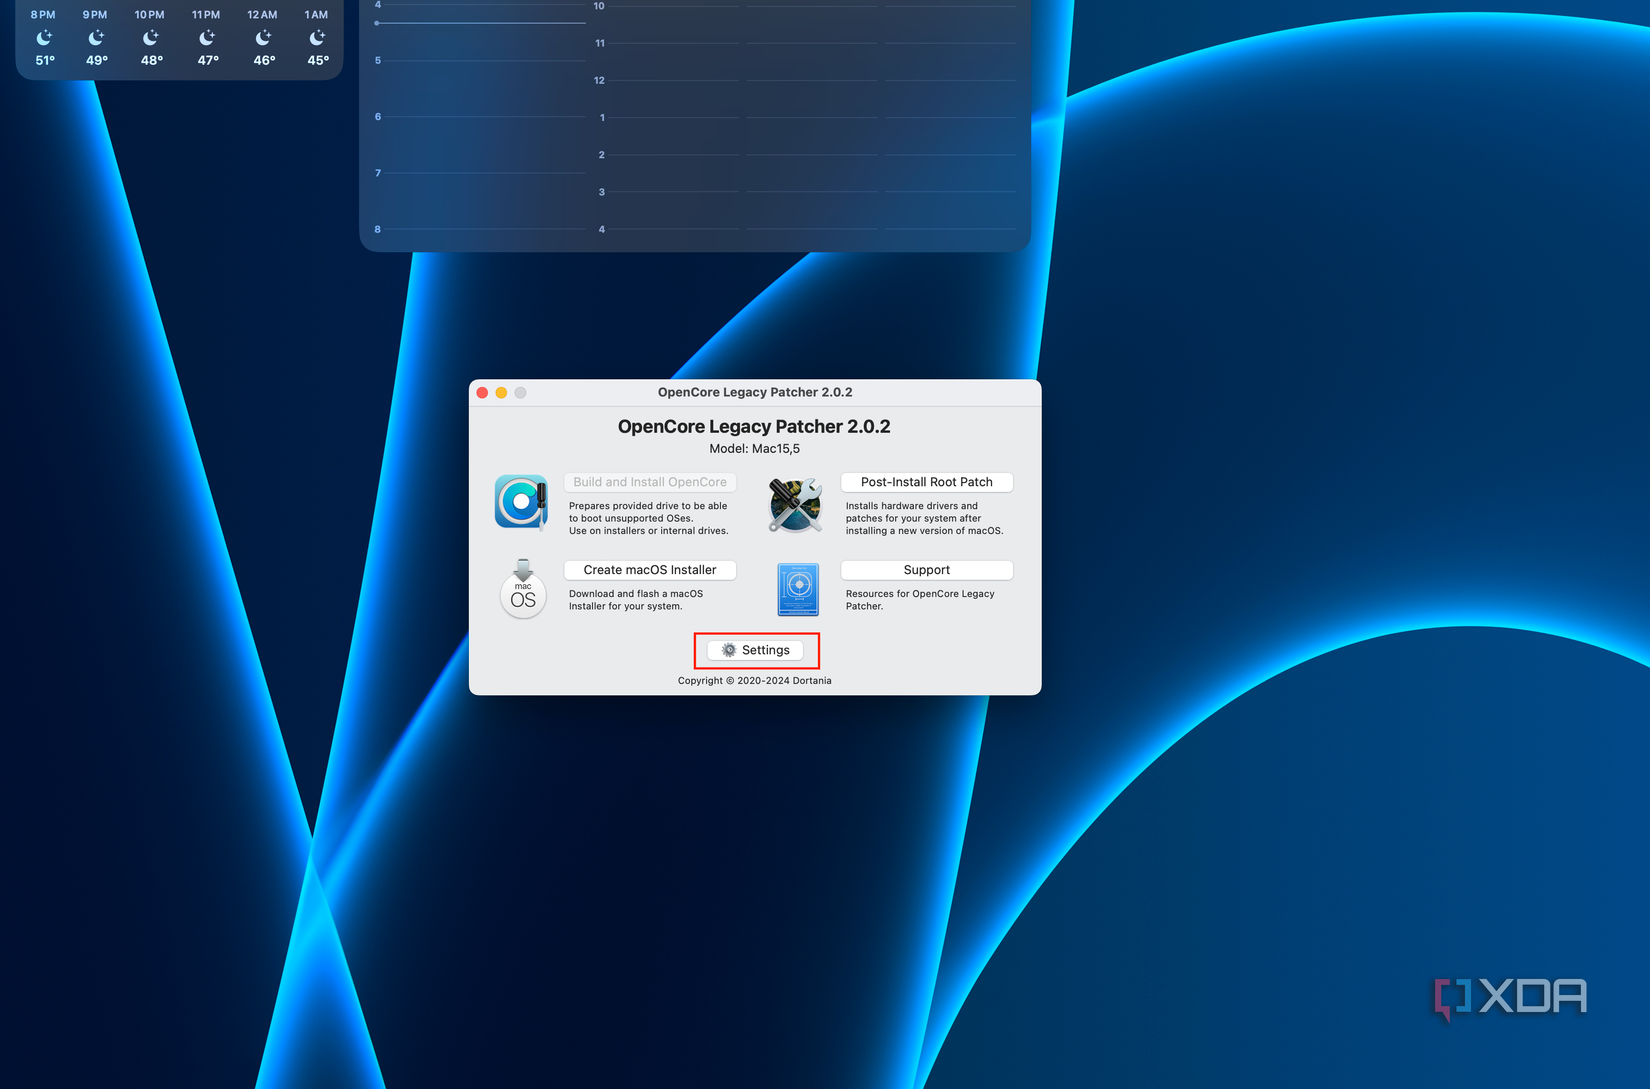Minimize the OpenCore Legacy Patcher window
This screenshot has width=1650, height=1089.
click(x=501, y=393)
